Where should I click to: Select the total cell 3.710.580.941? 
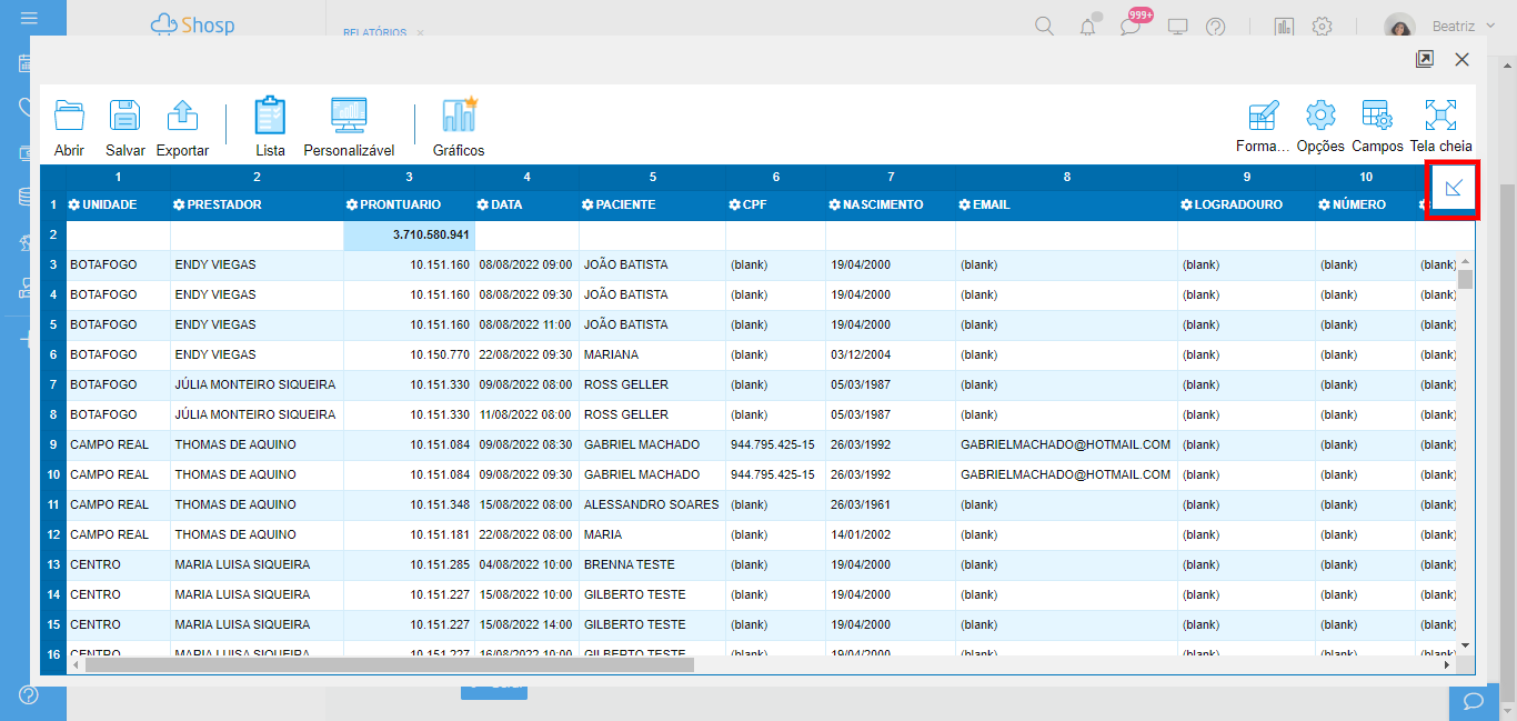(x=409, y=235)
